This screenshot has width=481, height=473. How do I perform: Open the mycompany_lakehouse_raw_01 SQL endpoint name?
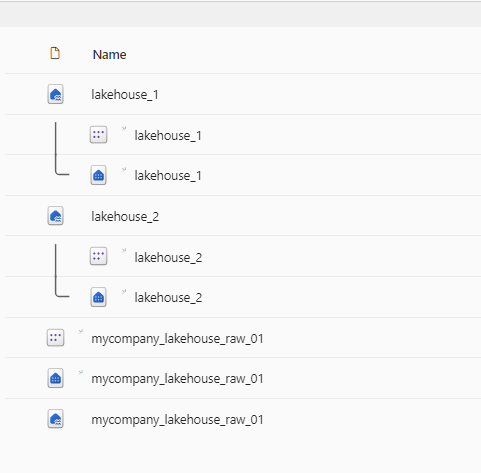(177, 379)
